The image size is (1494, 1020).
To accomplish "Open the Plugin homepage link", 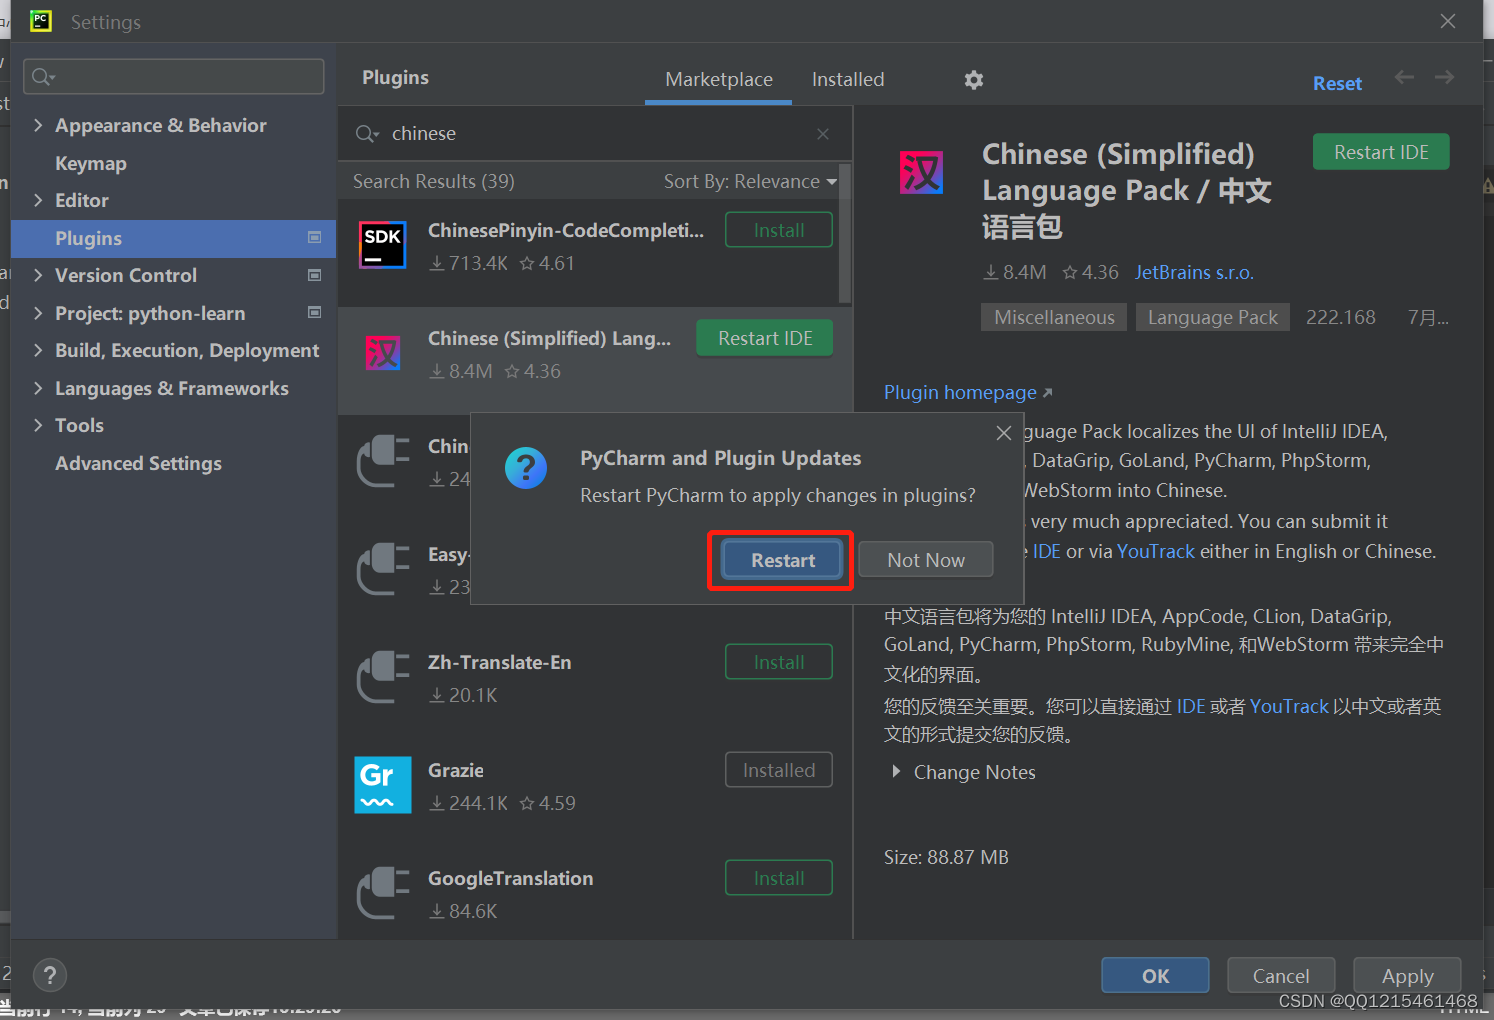I will coord(967,392).
